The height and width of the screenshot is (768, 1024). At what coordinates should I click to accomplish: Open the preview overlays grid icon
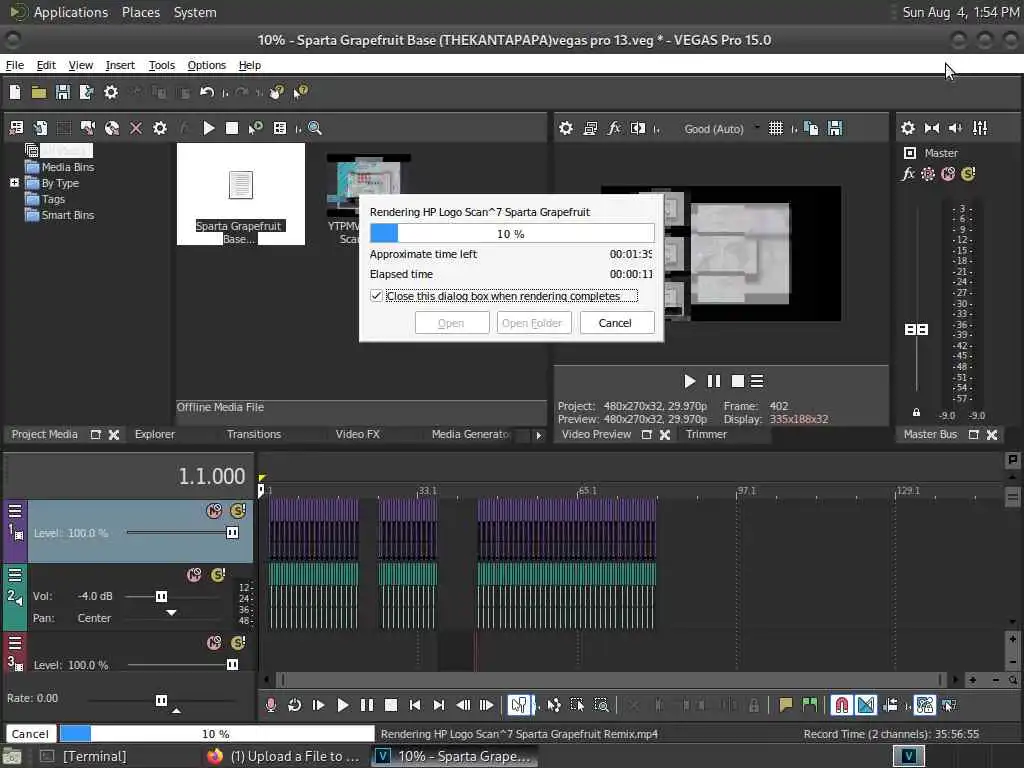pos(776,128)
